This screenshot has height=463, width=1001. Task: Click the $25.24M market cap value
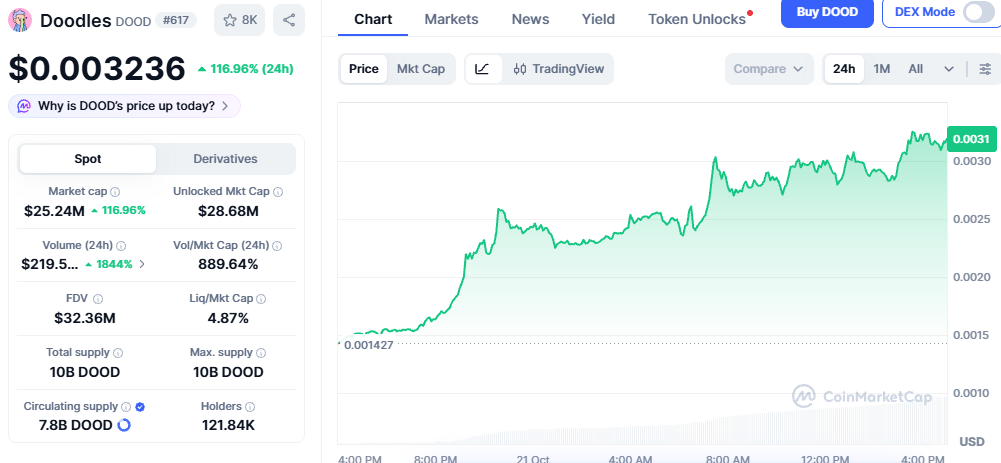pyautogui.click(x=54, y=210)
